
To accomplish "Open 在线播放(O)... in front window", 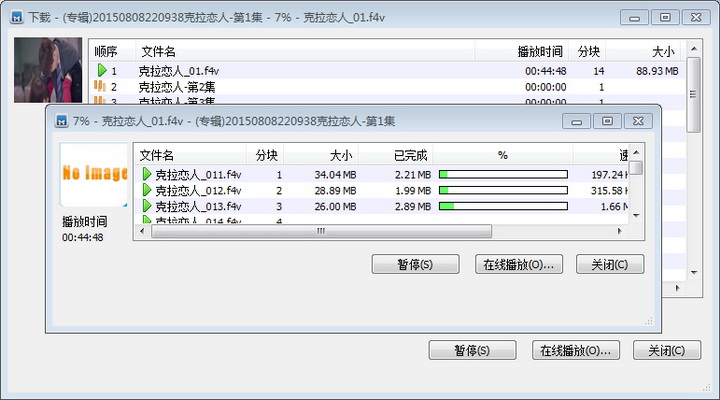I will coord(518,264).
